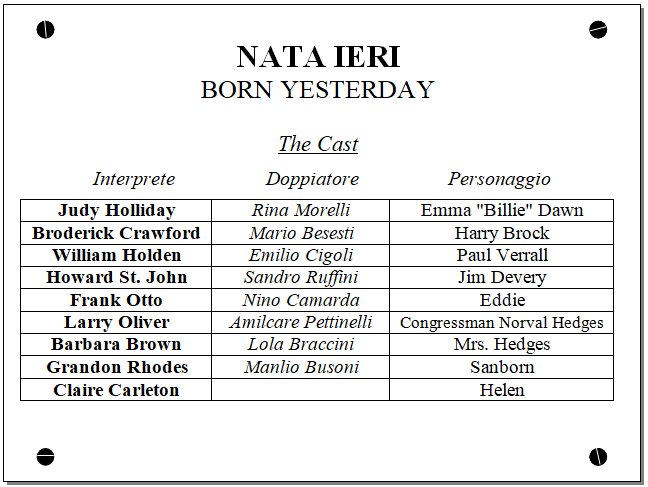648x487 pixels.
Task: Click the top-right screw icon
Action: 599,30
